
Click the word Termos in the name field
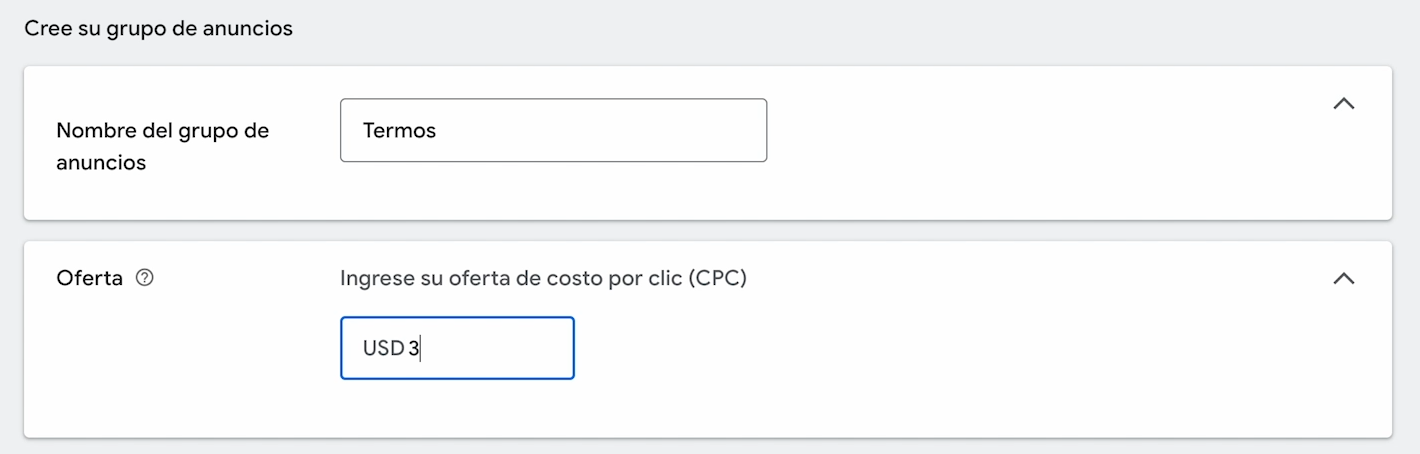coord(399,130)
